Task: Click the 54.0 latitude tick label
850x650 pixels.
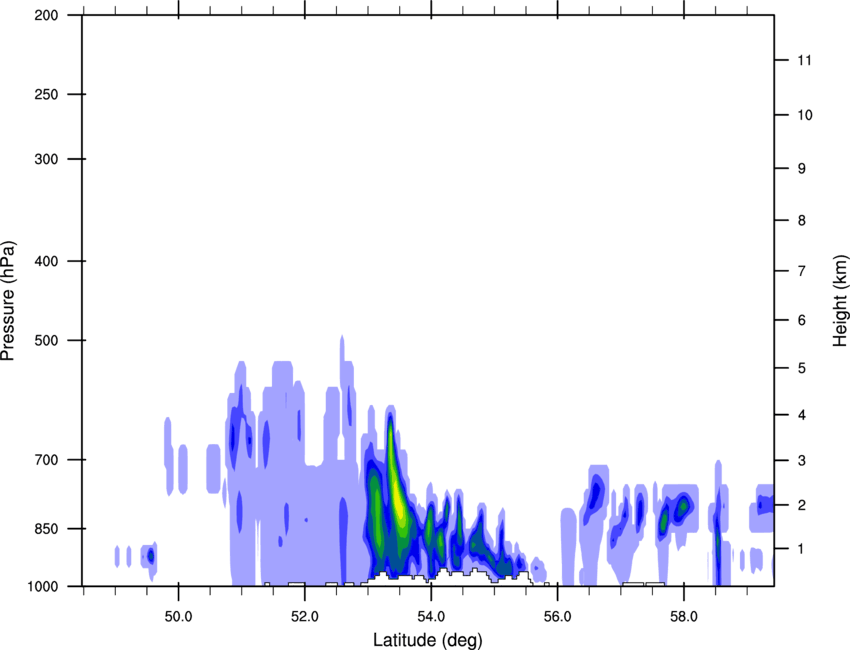Action: tap(431, 617)
